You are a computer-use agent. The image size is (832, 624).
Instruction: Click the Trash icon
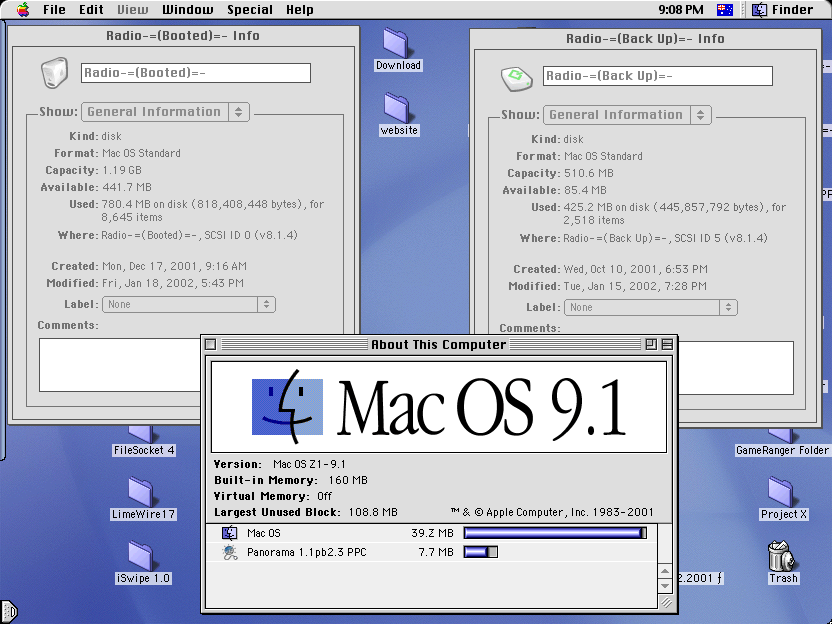[781, 556]
